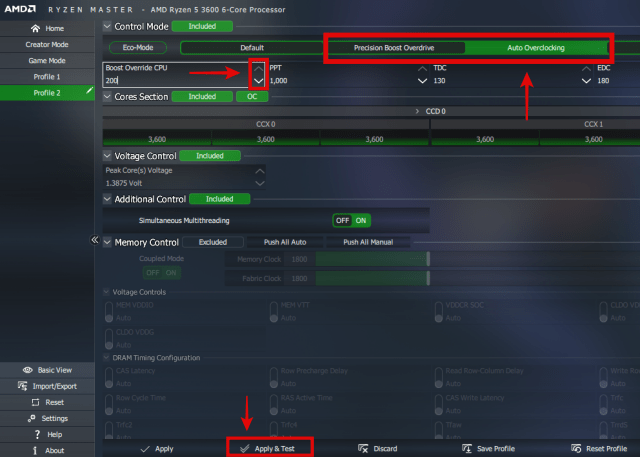Increase TDC value with up arrow
Viewport: 640px width, 457px height.
586,68
